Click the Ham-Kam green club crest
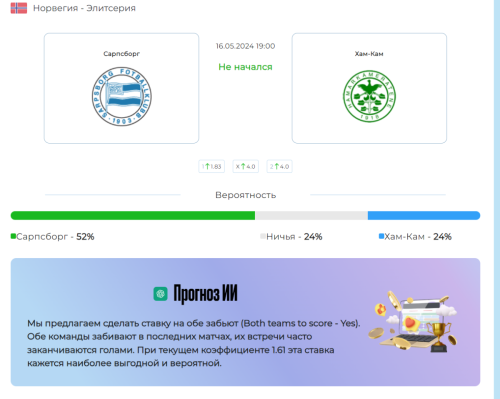This screenshot has width=500, height=399. [369, 96]
